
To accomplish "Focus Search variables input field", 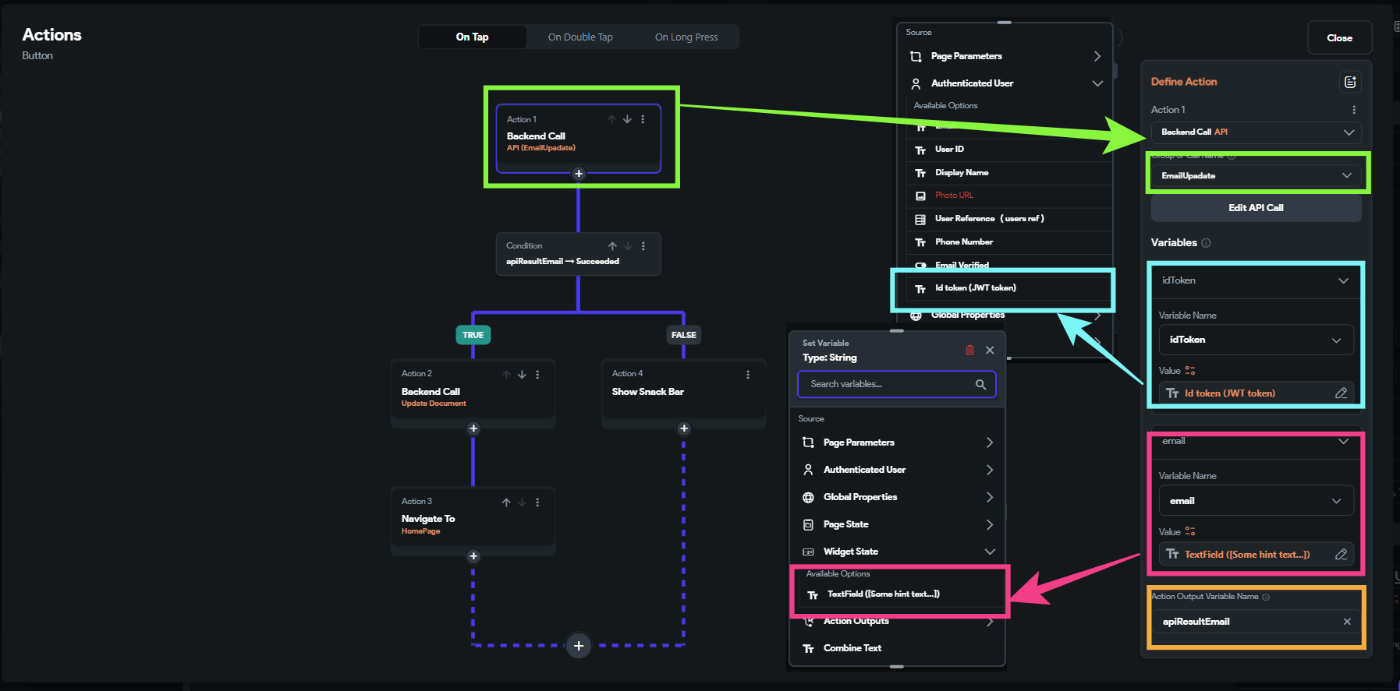I will pos(897,384).
